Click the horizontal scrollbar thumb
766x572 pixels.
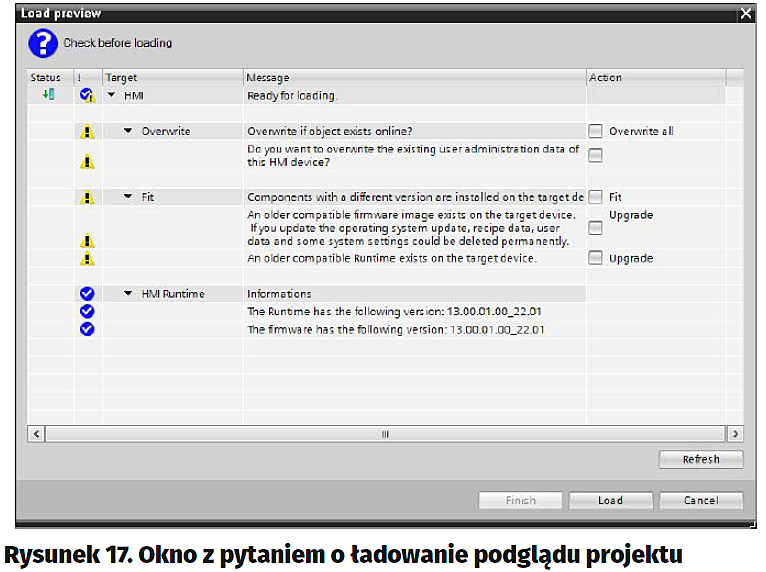tap(384, 434)
